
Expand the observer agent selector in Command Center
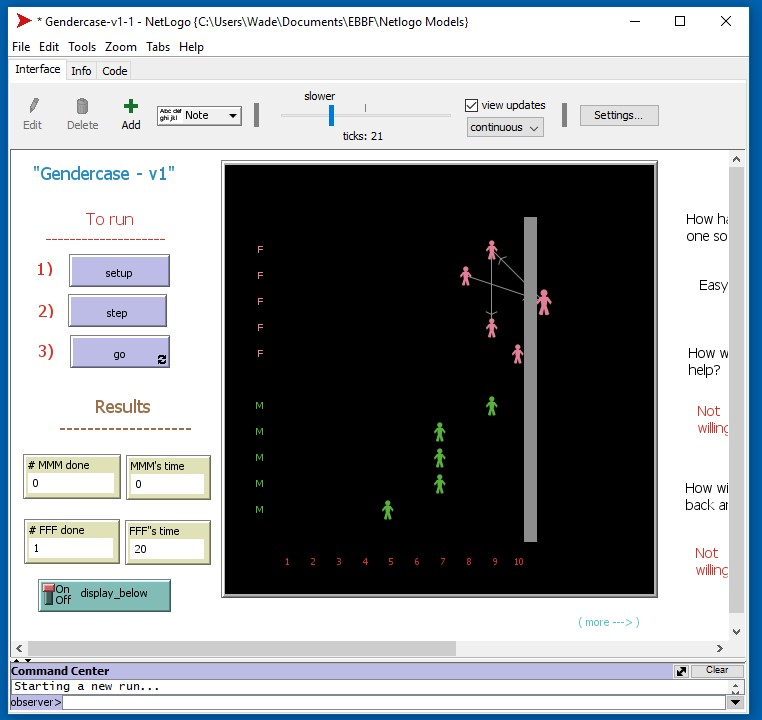pos(35,702)
